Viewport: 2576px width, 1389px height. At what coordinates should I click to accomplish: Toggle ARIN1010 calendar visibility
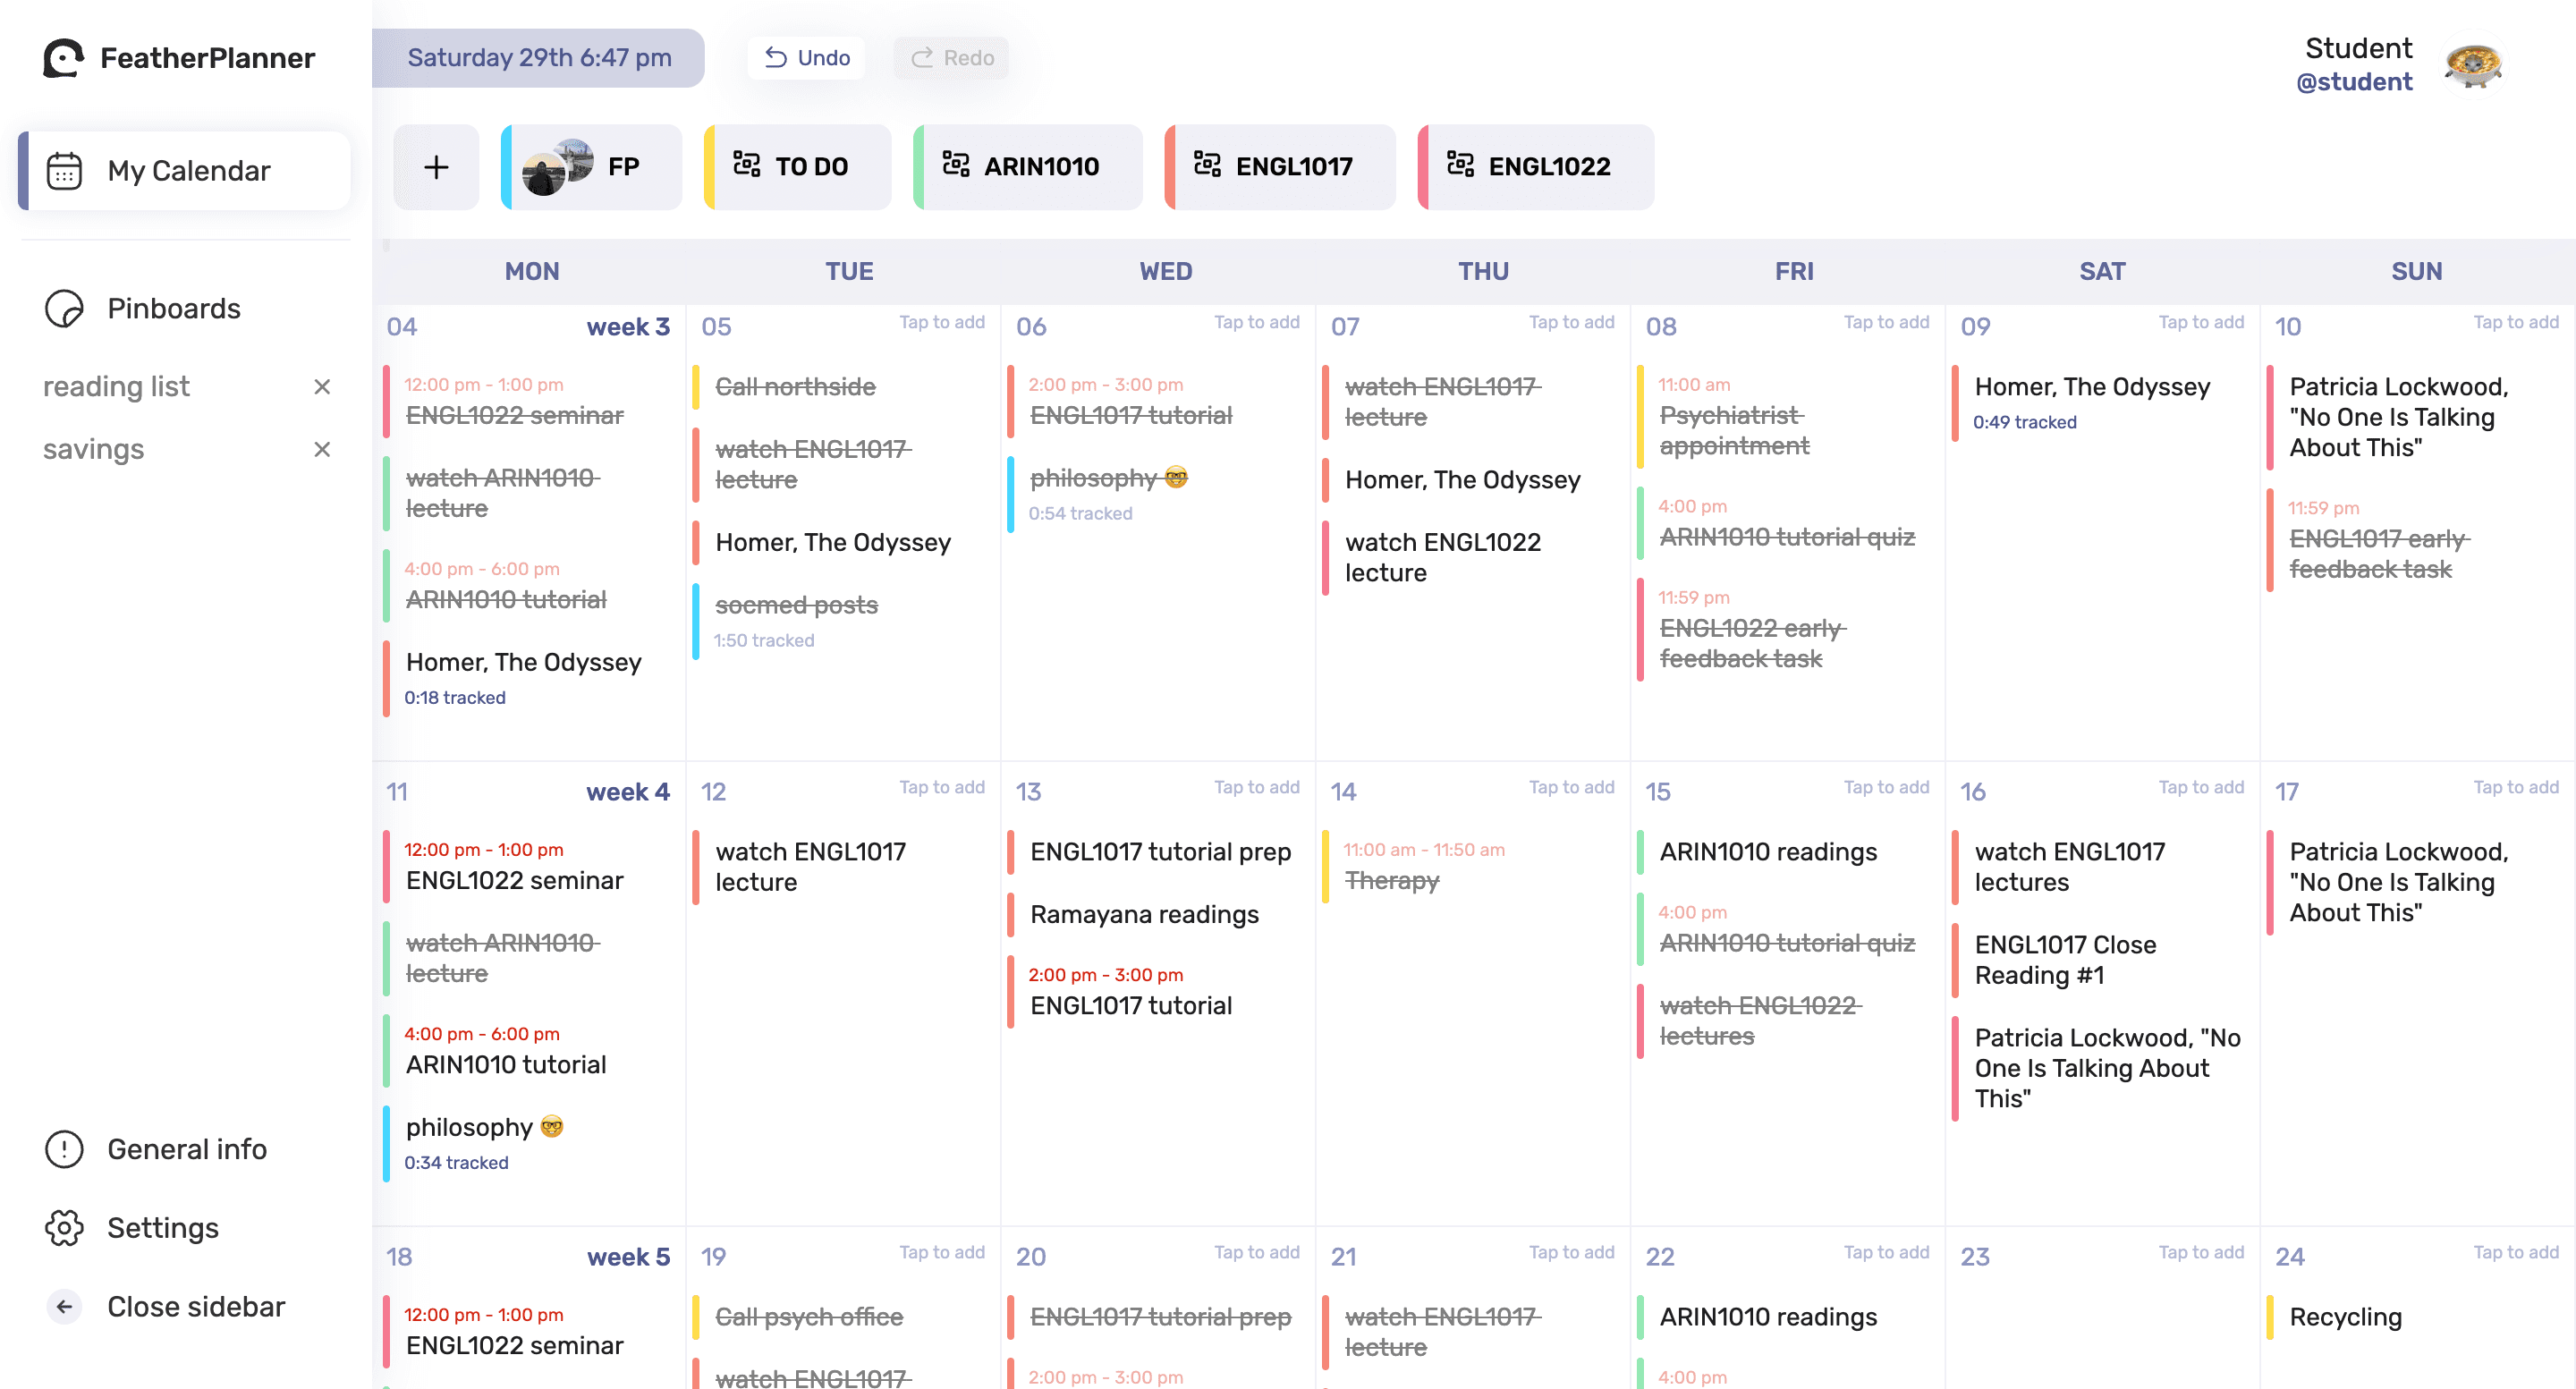point(1027,166)
